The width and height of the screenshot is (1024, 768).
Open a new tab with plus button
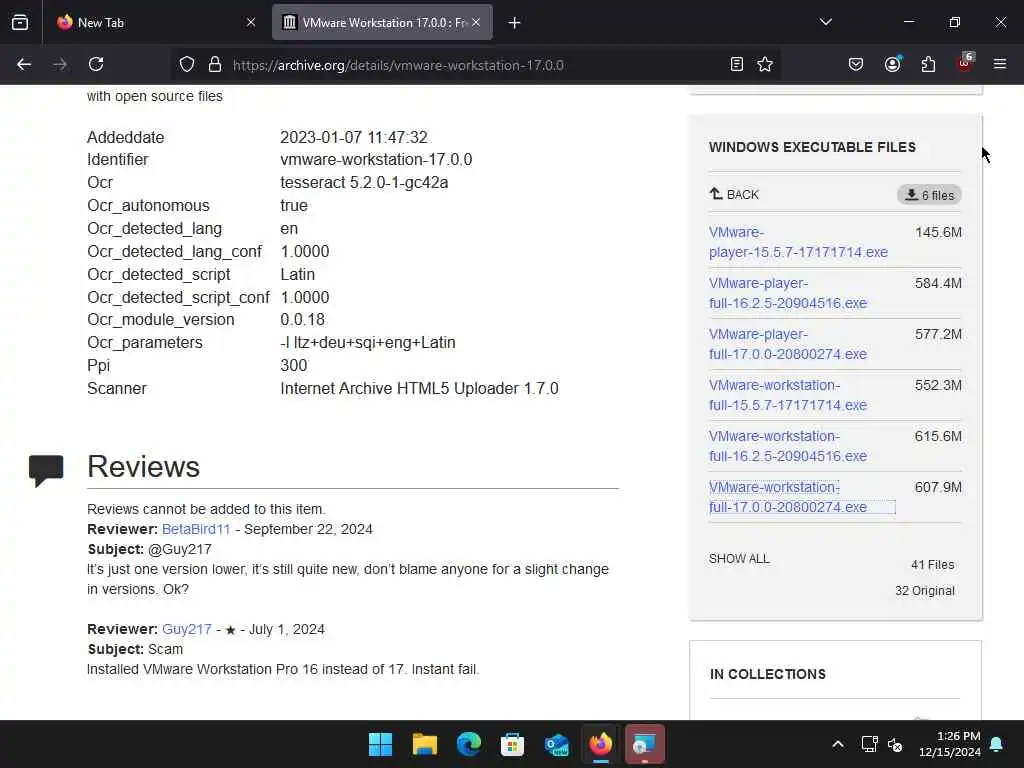(515, 23)
